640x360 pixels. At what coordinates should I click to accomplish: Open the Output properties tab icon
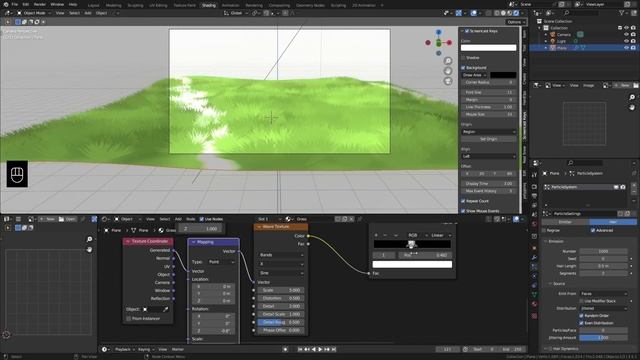click(x=534, y=196)
